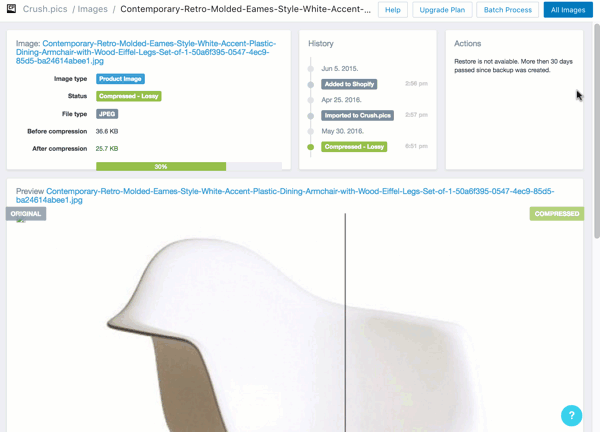Screen dimensions: 600x432
Task: Click the Added to Shopify timeline dot
Action: (x=311, y=85)
